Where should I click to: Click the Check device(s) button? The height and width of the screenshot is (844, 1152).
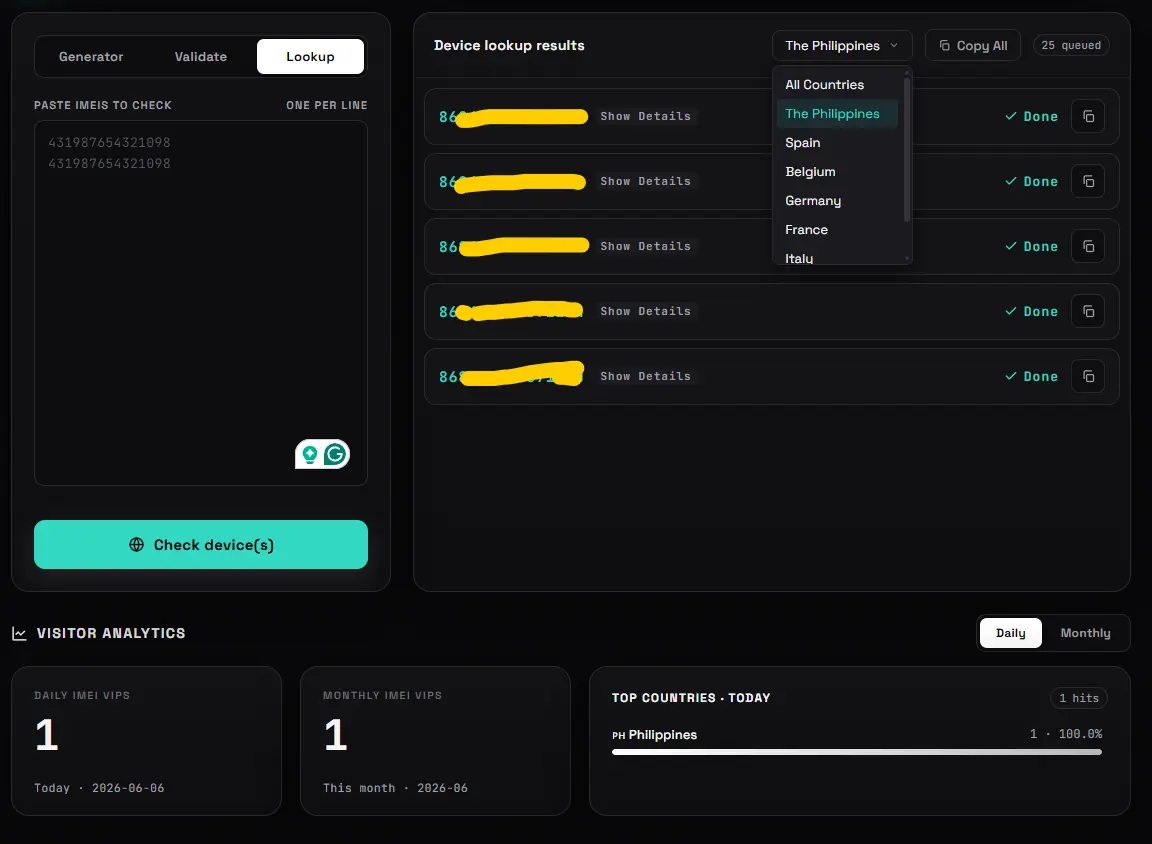201,544
